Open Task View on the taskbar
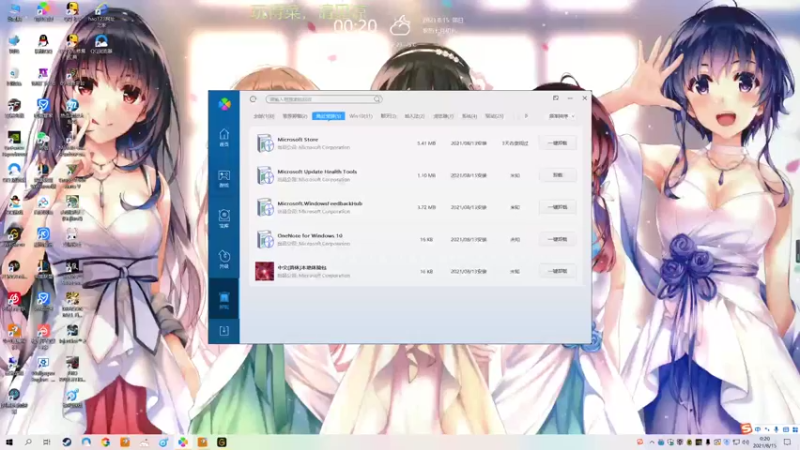The image size is (800, 450). point(47,442)
